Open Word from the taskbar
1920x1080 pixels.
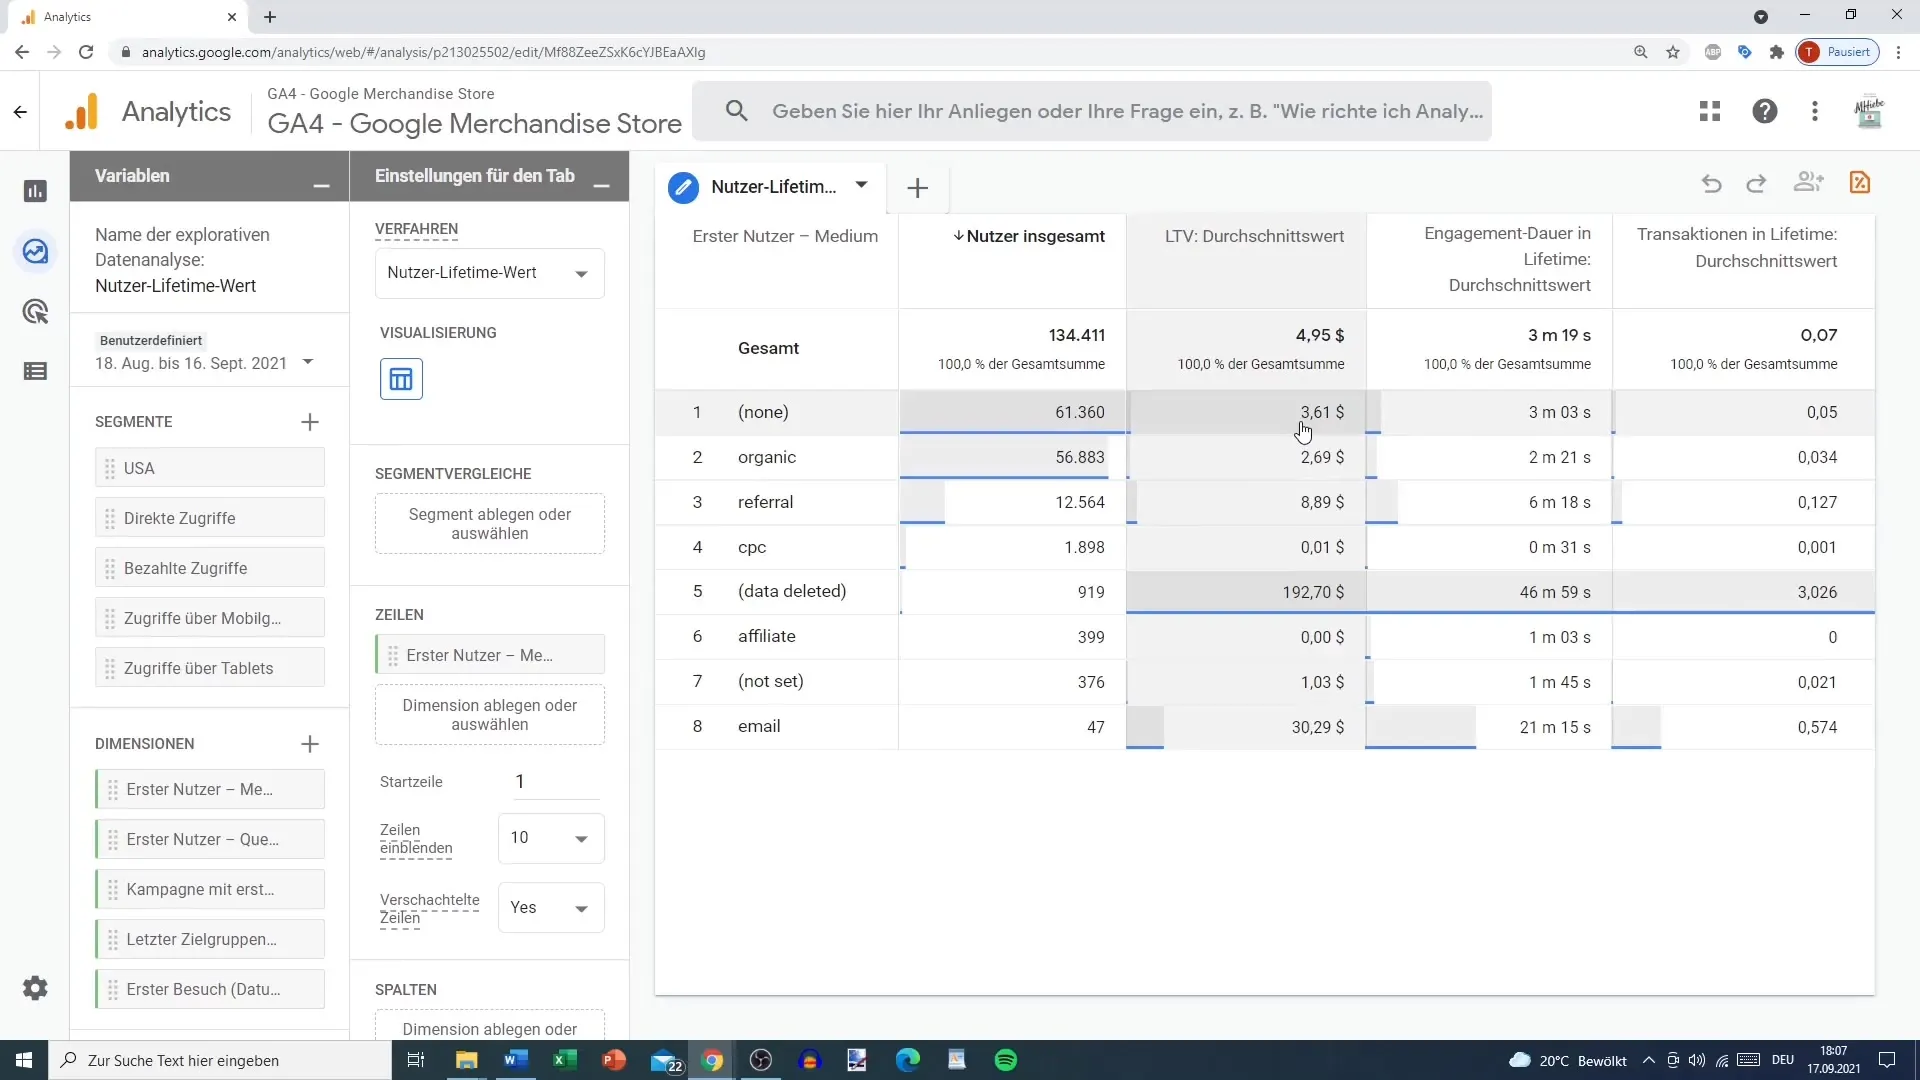tap(516, 1060)
